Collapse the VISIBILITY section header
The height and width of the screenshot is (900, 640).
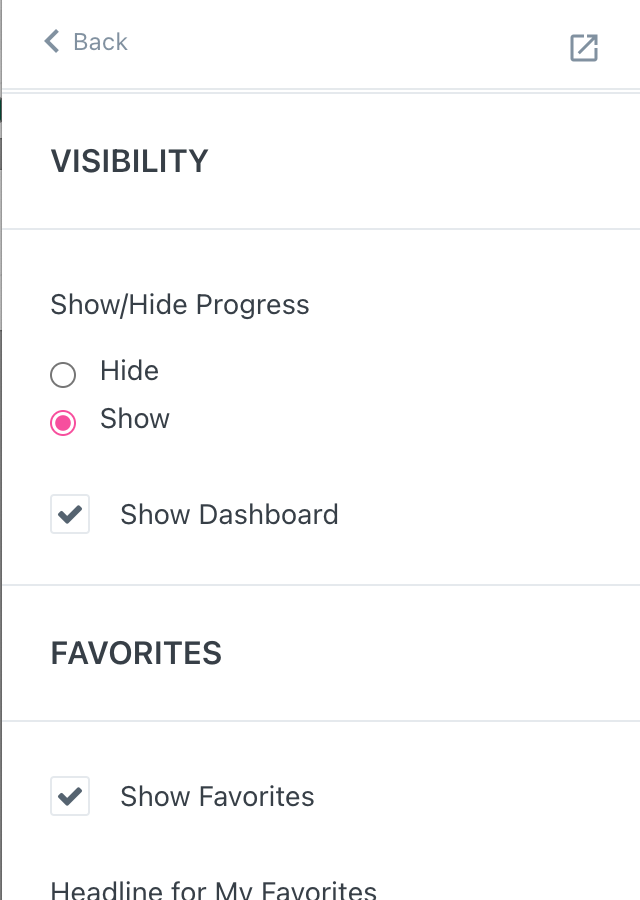[x=130, y=161]
